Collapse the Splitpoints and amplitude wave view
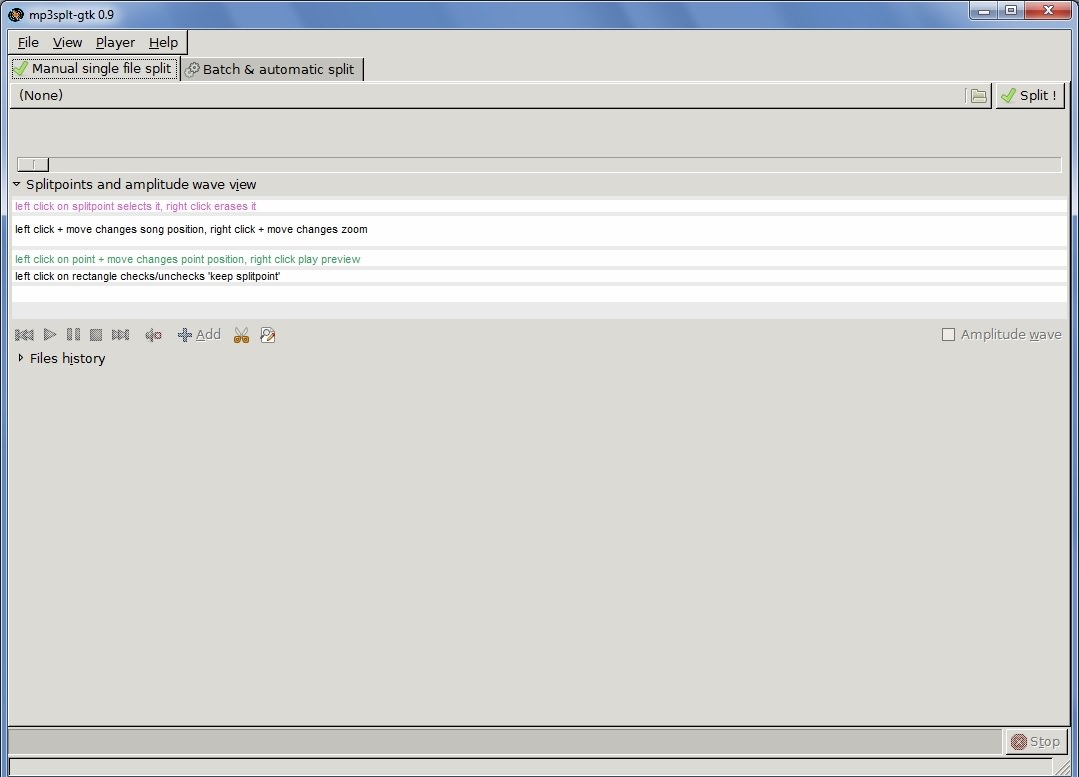This screenshot has width=1079, height=777. [16, 184]
